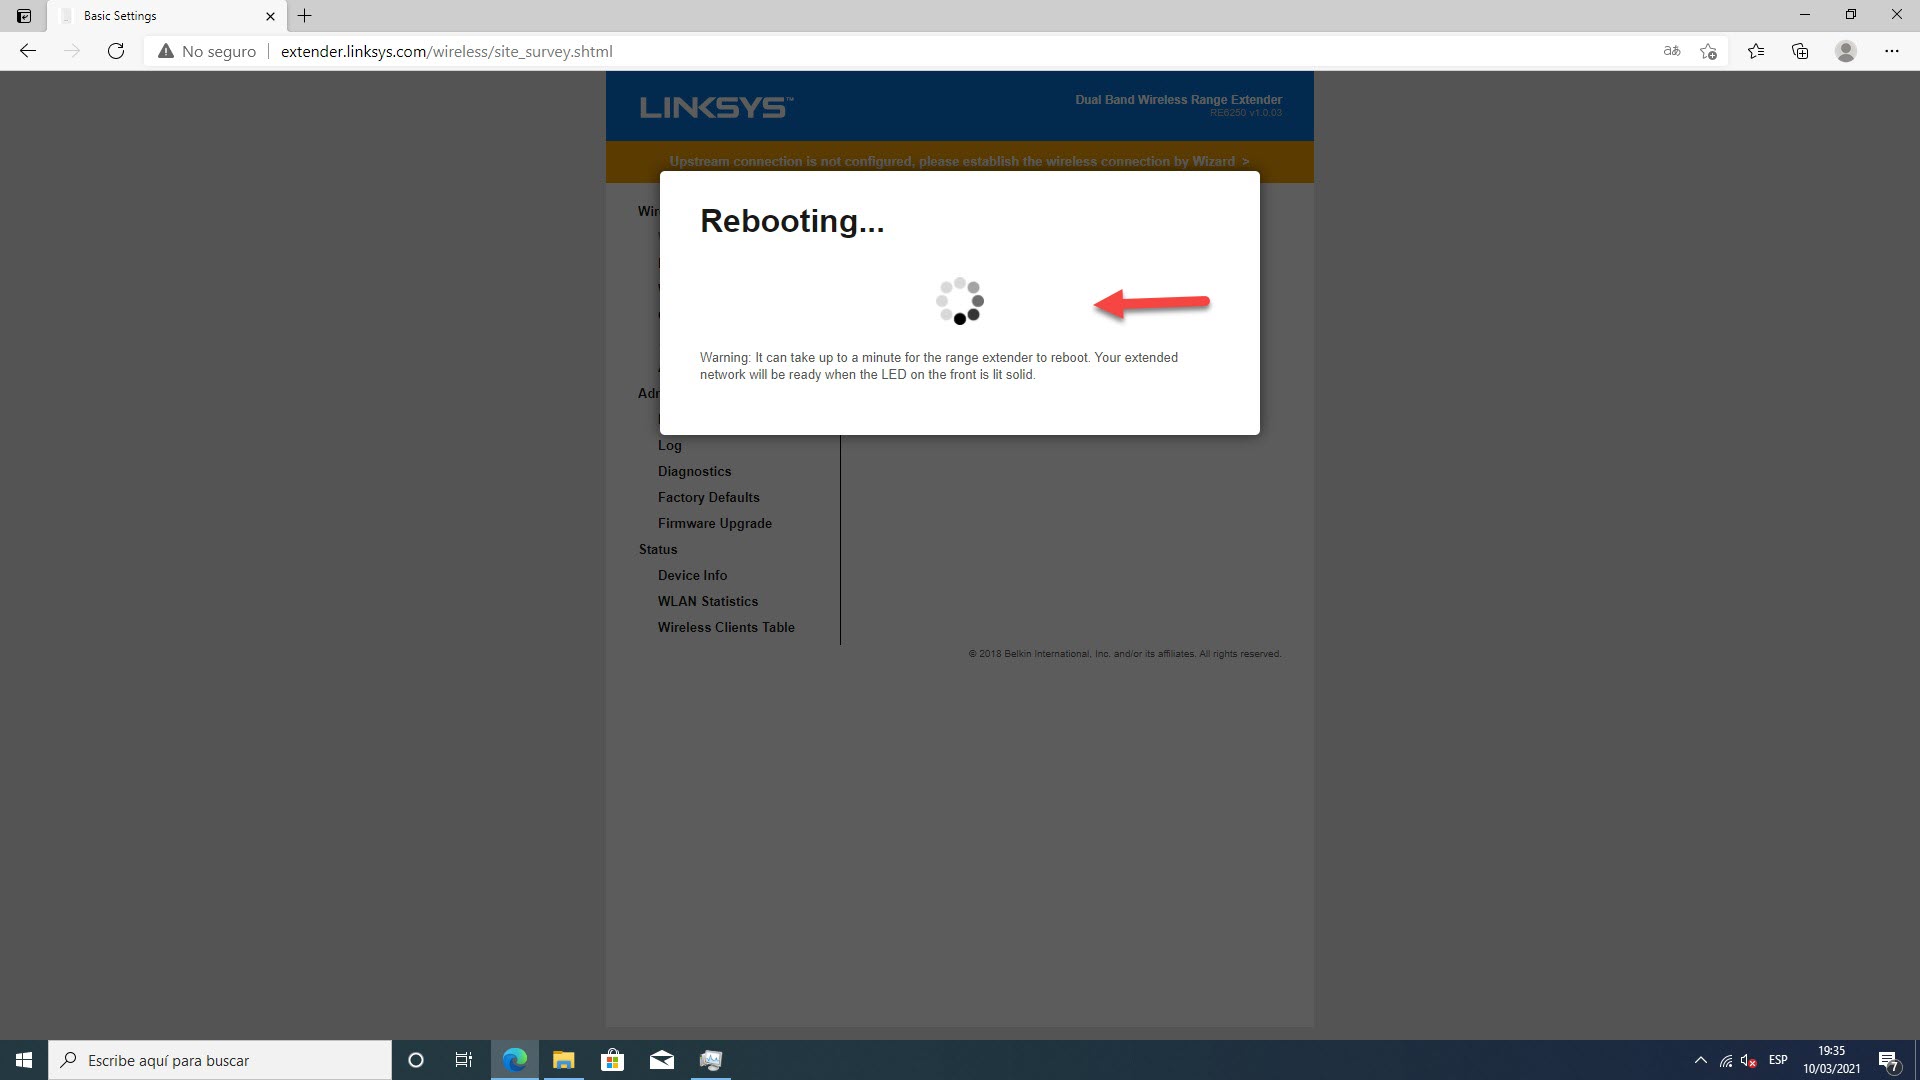Add this page to favorites icon
Viewport: 1920px width, 1080px height.
[x=1708, y=51]
